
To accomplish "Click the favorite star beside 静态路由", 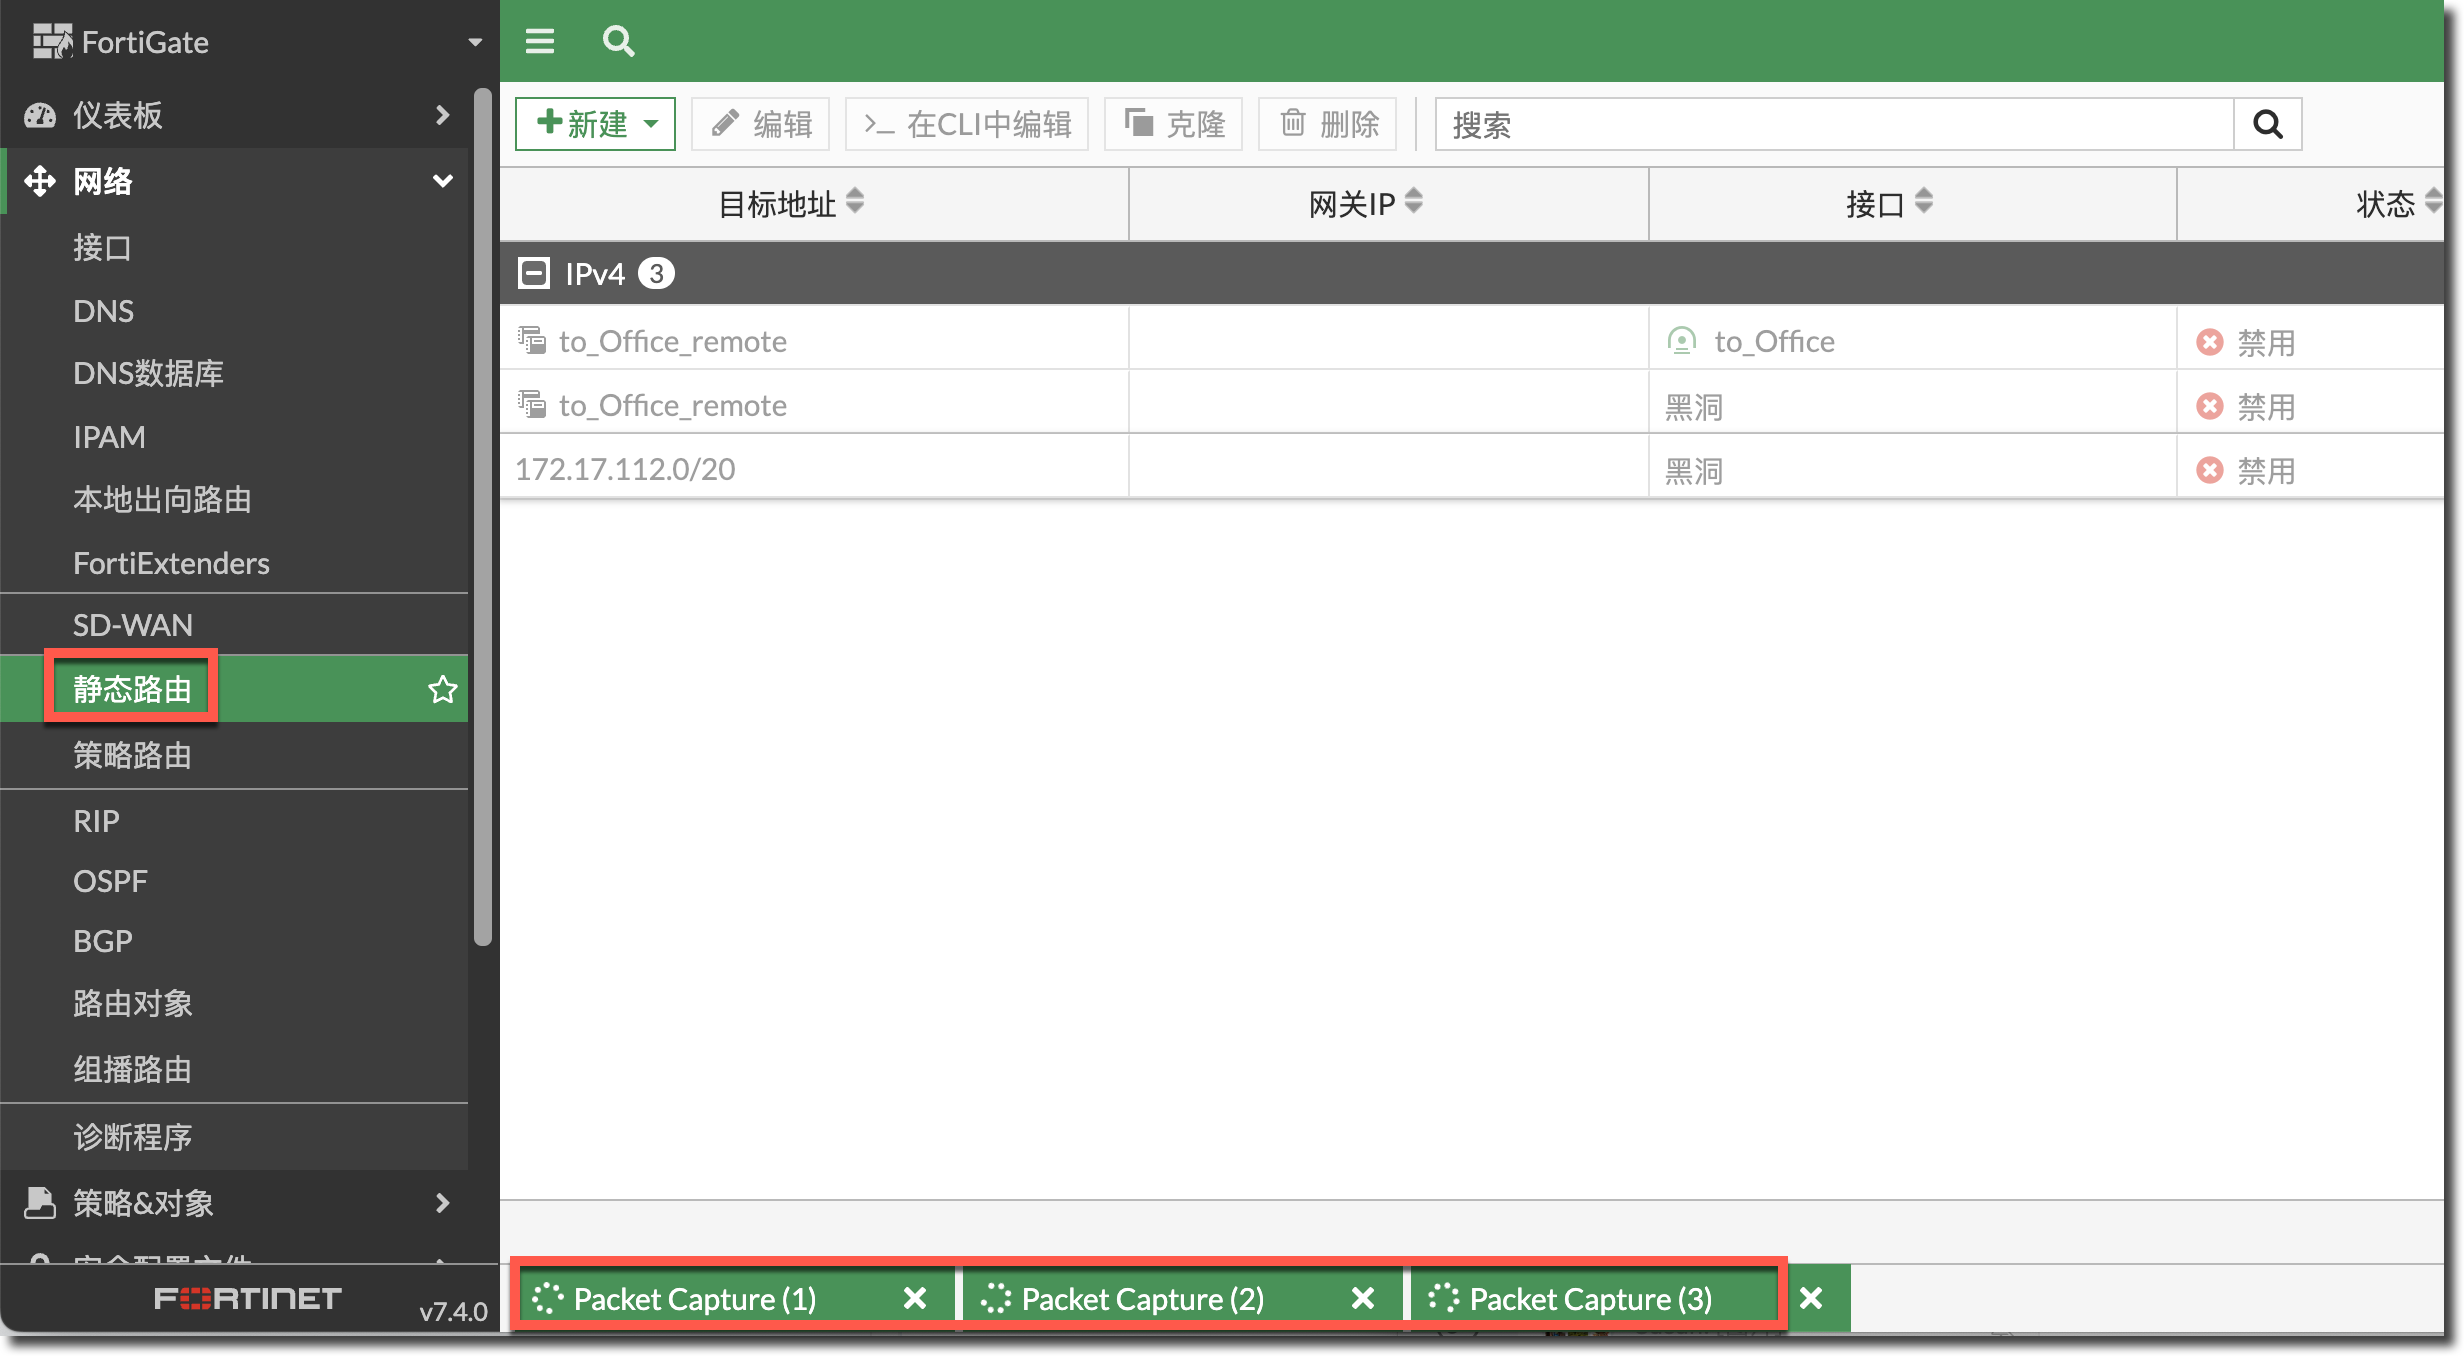I will click(x=442, y=689).
